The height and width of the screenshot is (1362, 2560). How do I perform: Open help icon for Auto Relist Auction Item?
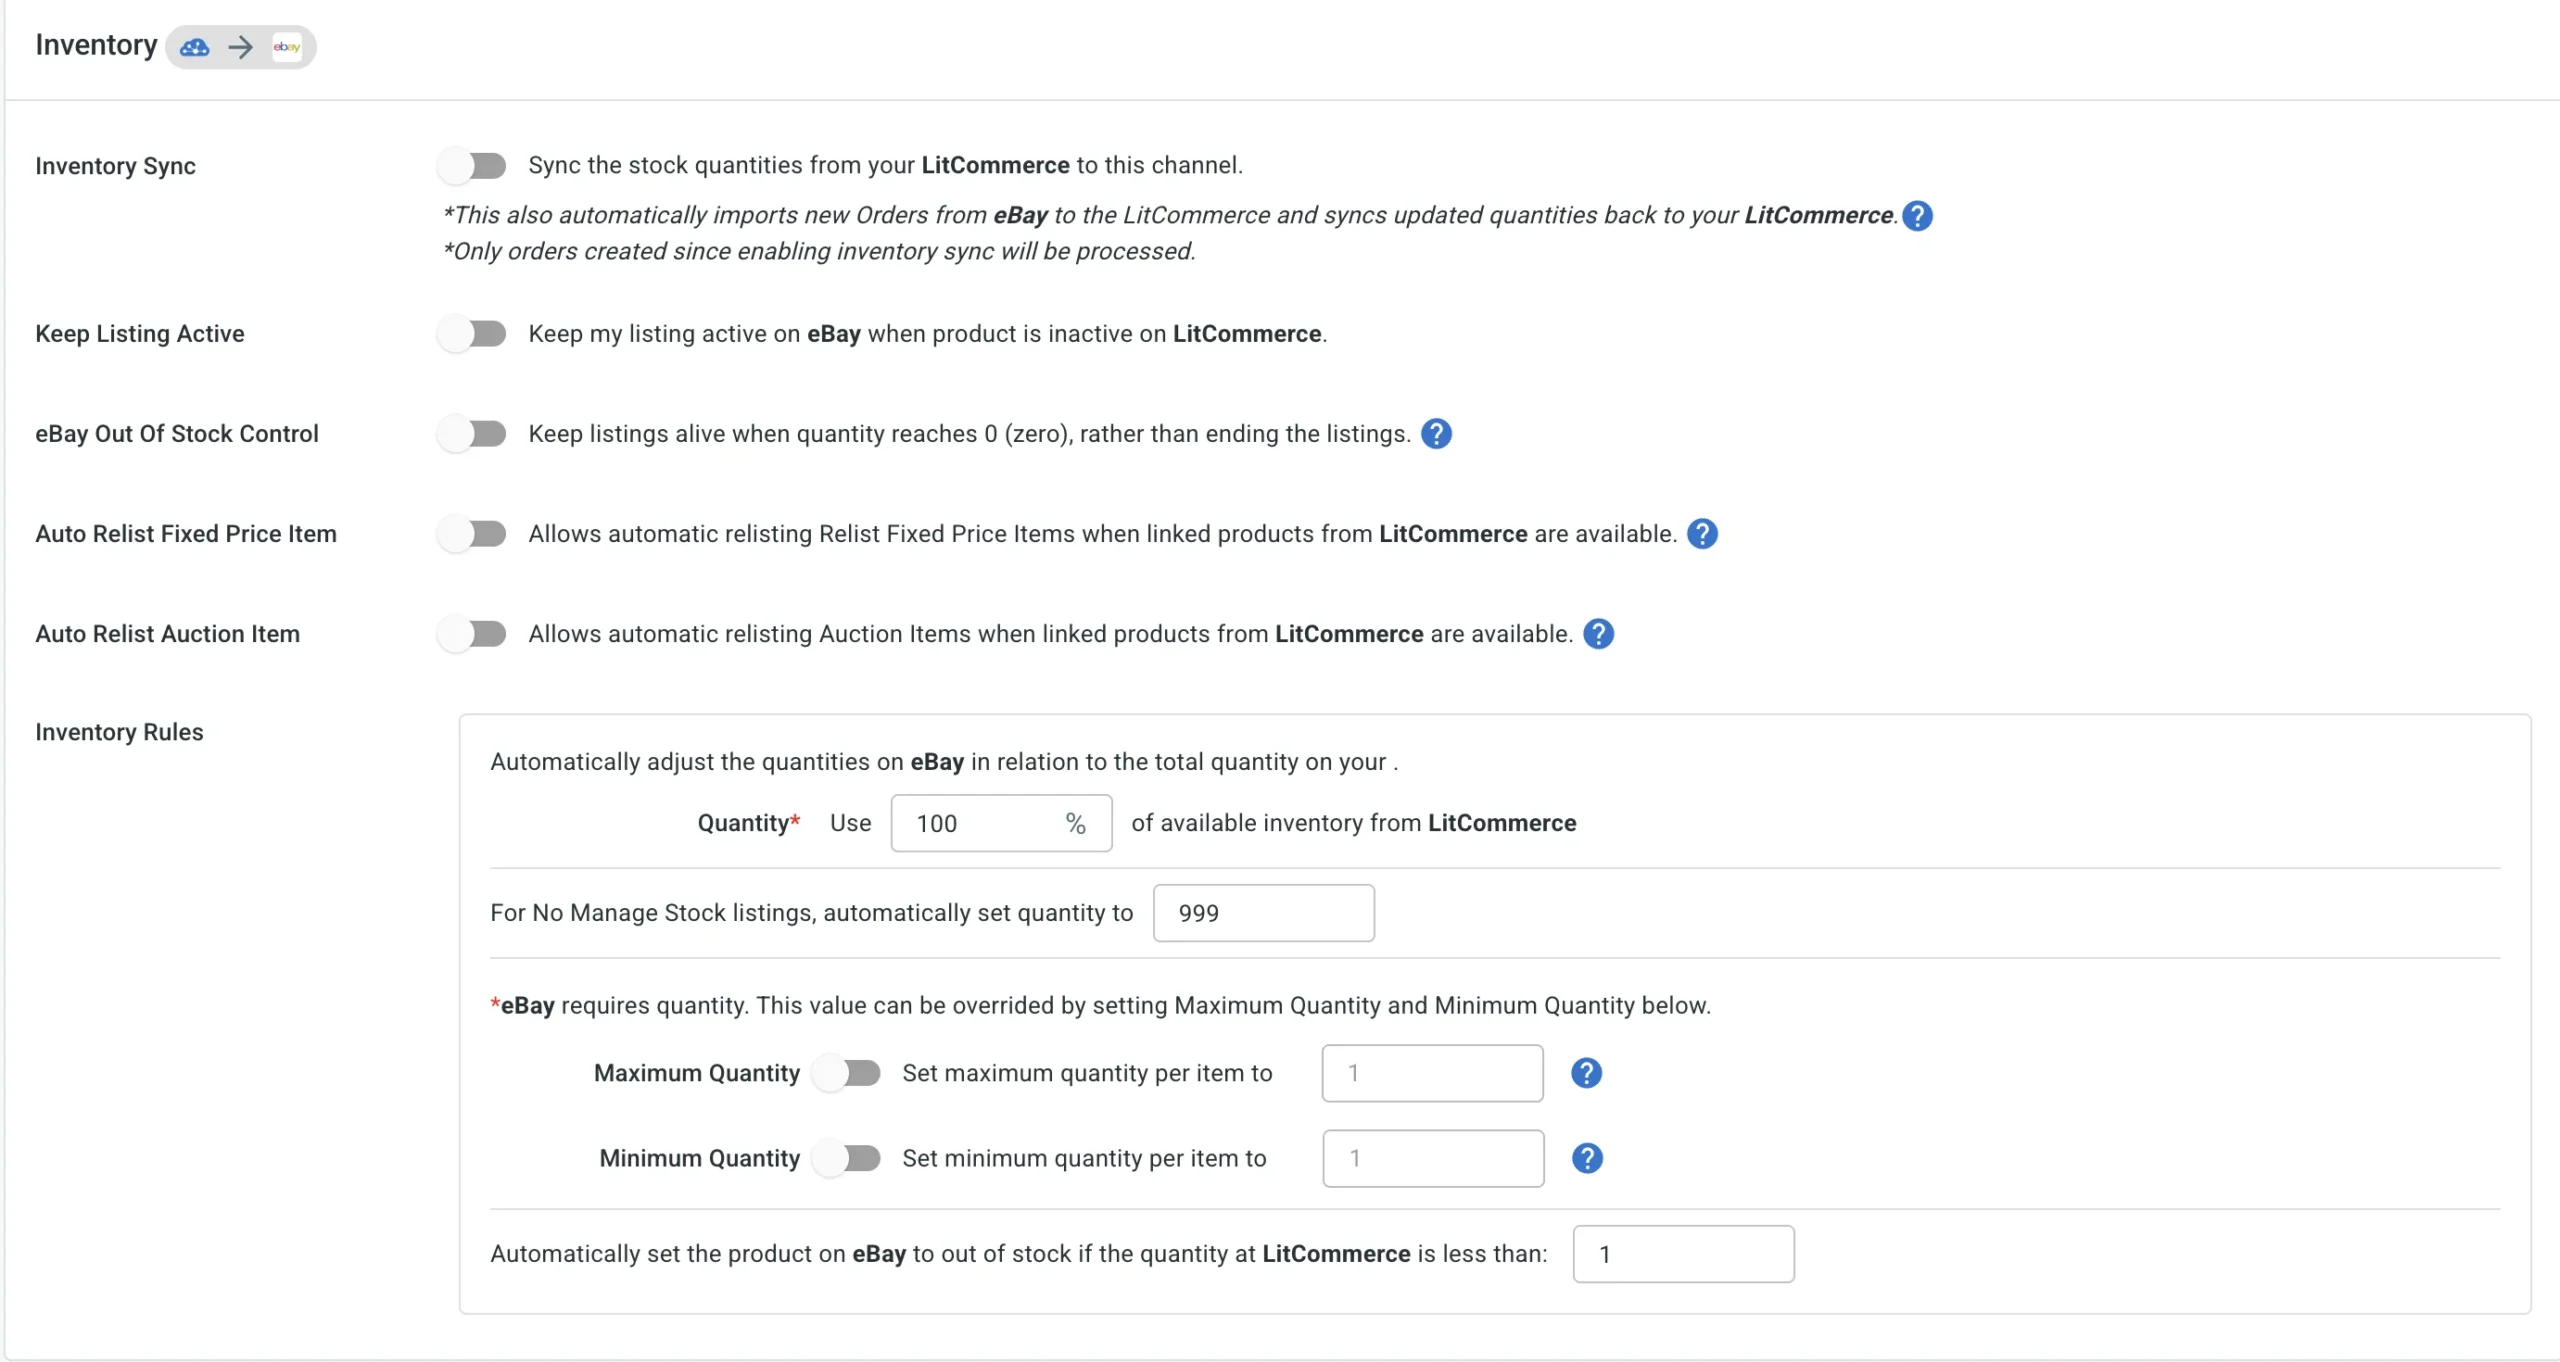(x=1598, y=634)
